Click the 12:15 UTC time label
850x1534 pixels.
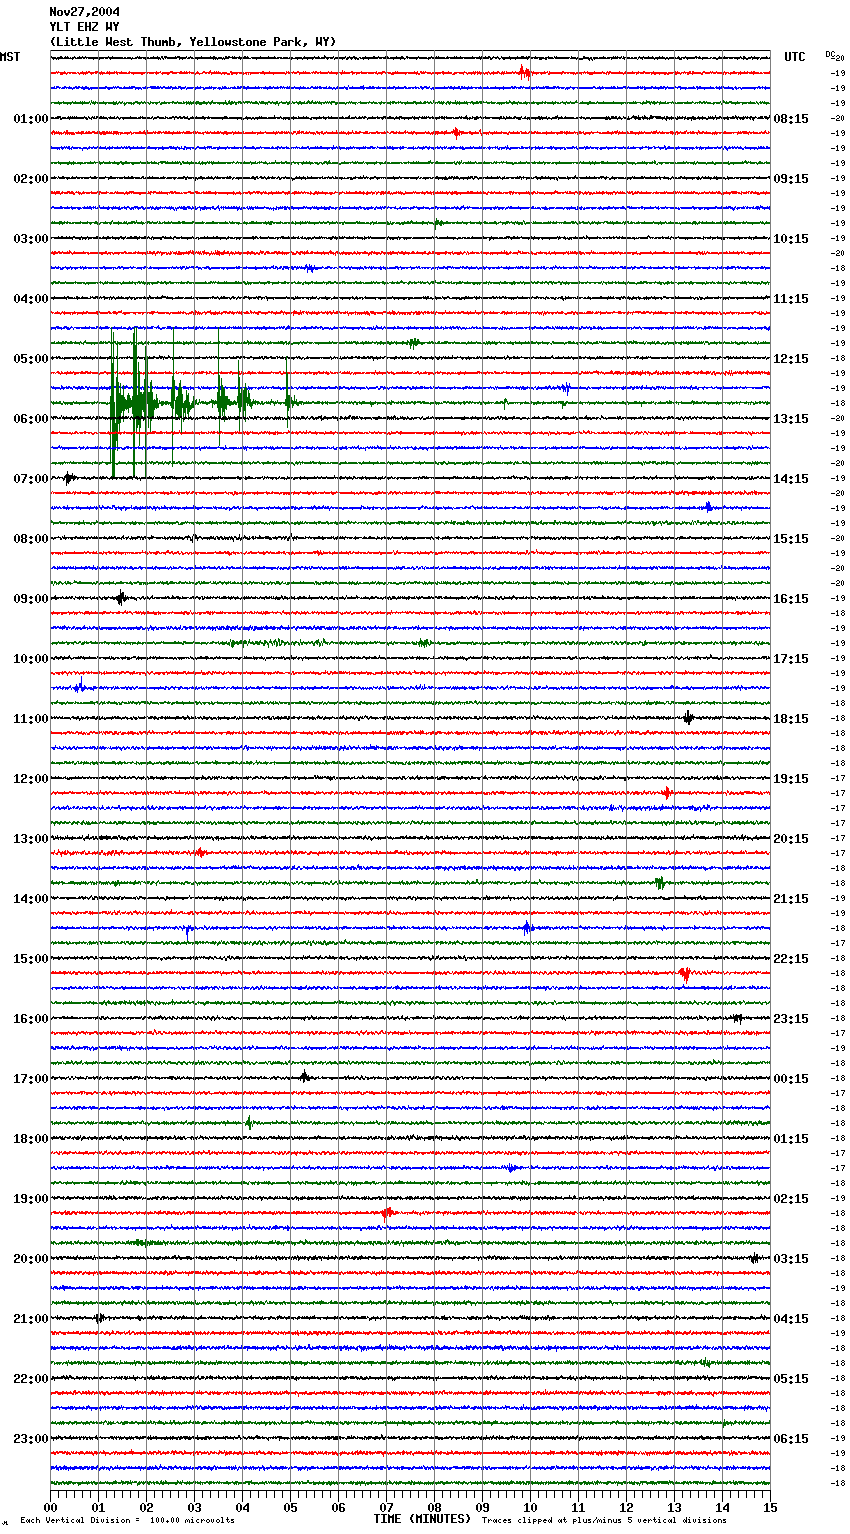tap(791, 359)
